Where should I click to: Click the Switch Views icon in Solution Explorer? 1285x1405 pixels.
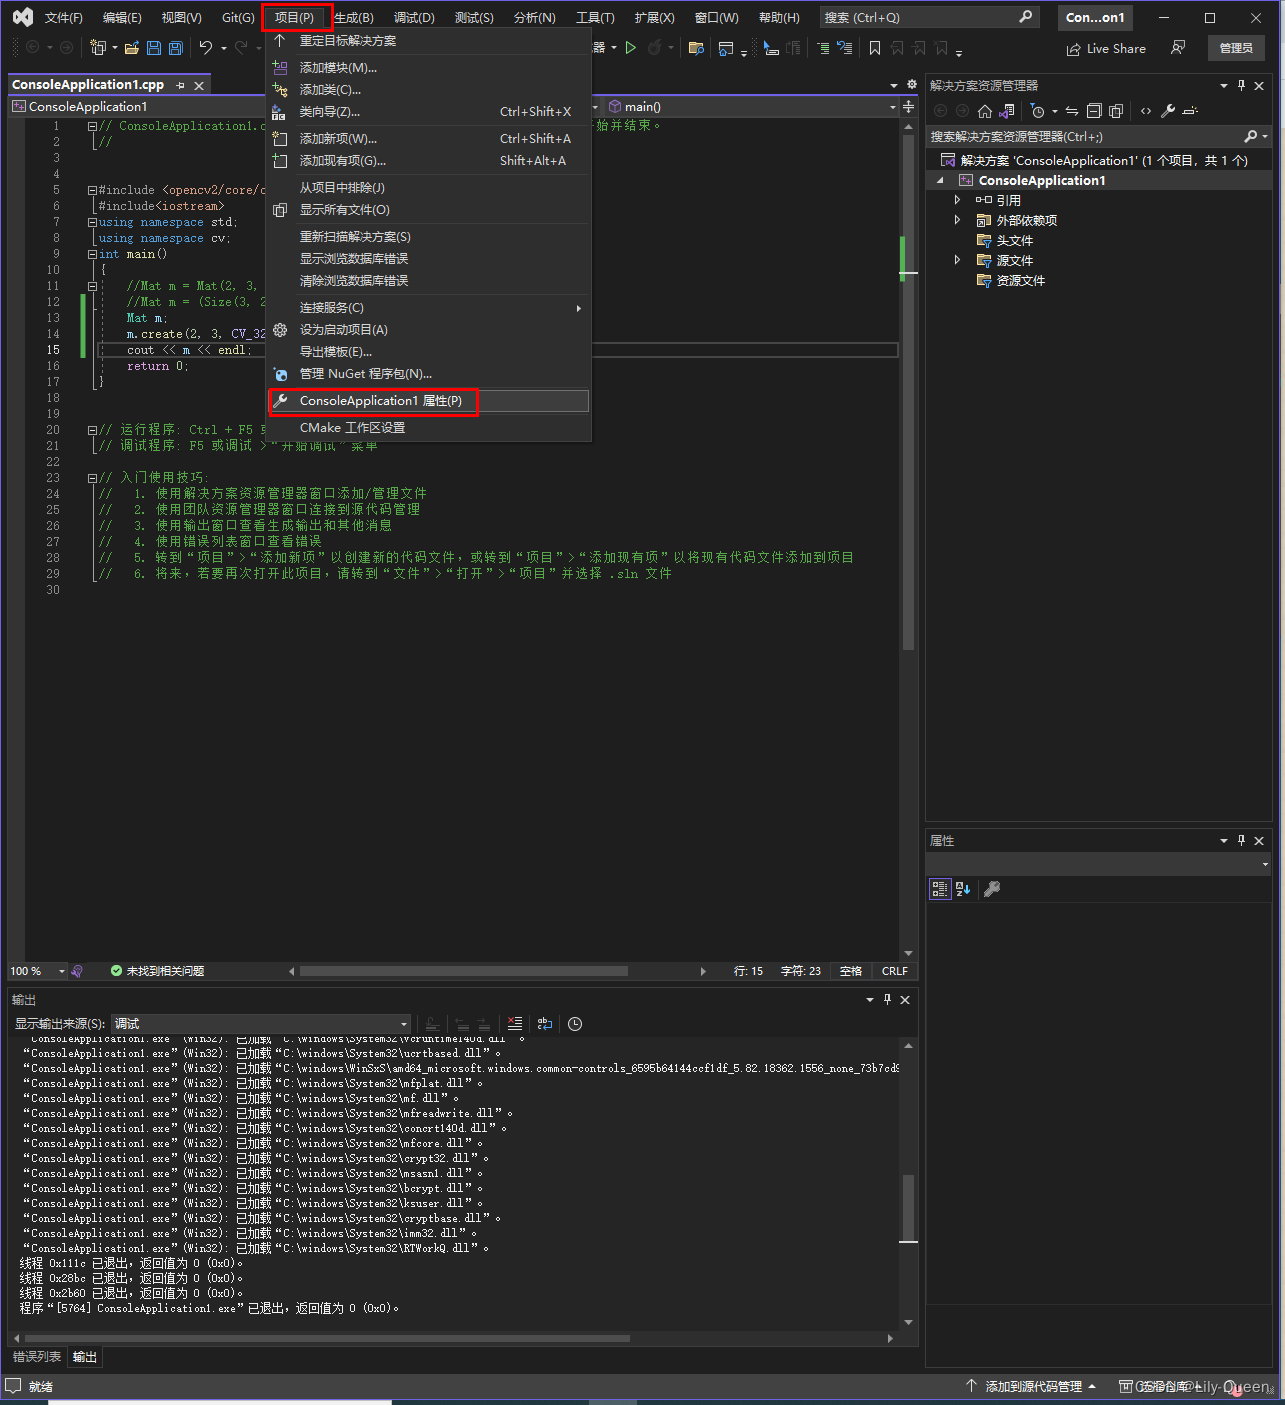point(1007,111)
